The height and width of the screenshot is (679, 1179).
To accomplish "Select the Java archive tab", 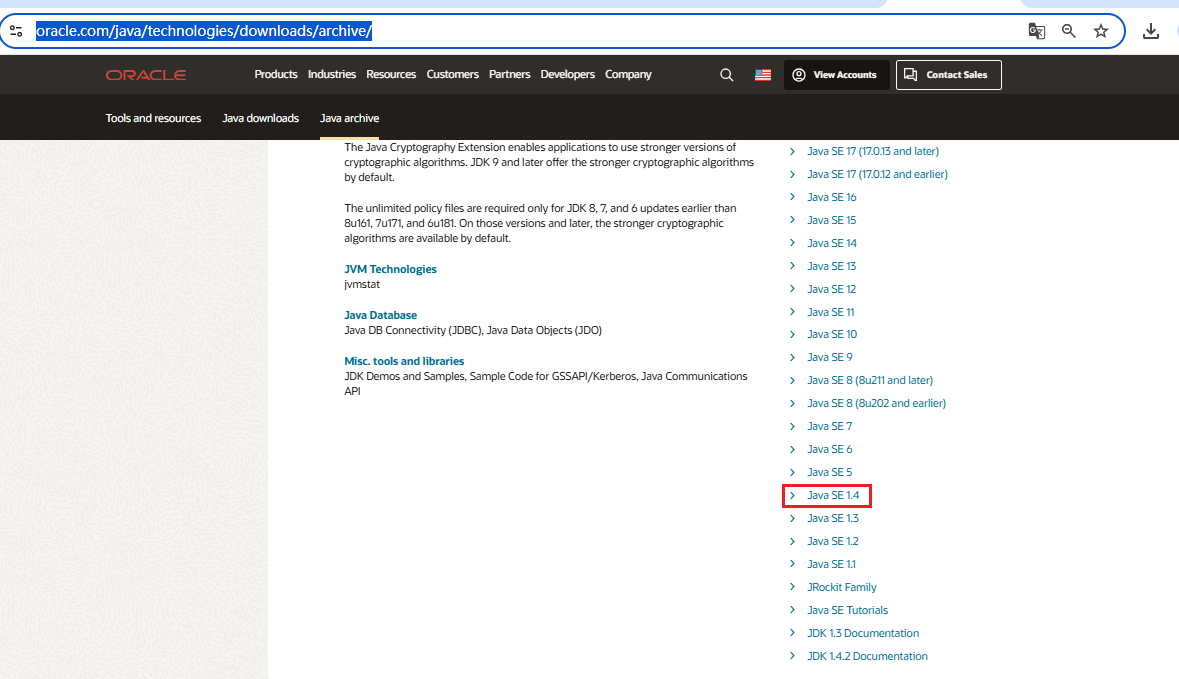I will pyautogui.click(x=350, y=118).
